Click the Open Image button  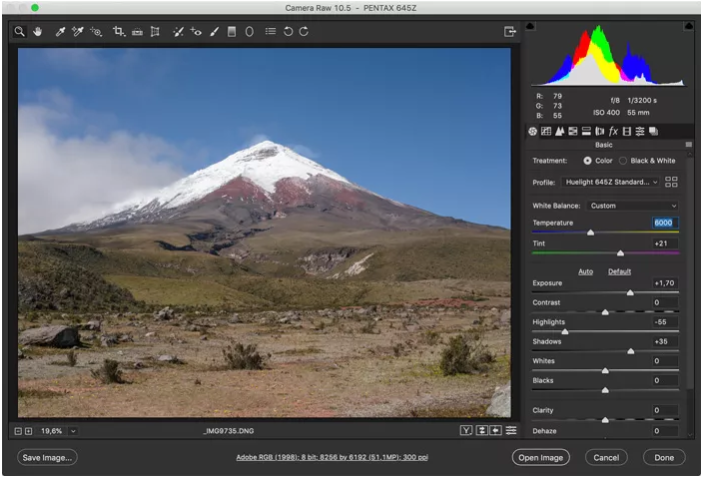[x=541, y=457]
